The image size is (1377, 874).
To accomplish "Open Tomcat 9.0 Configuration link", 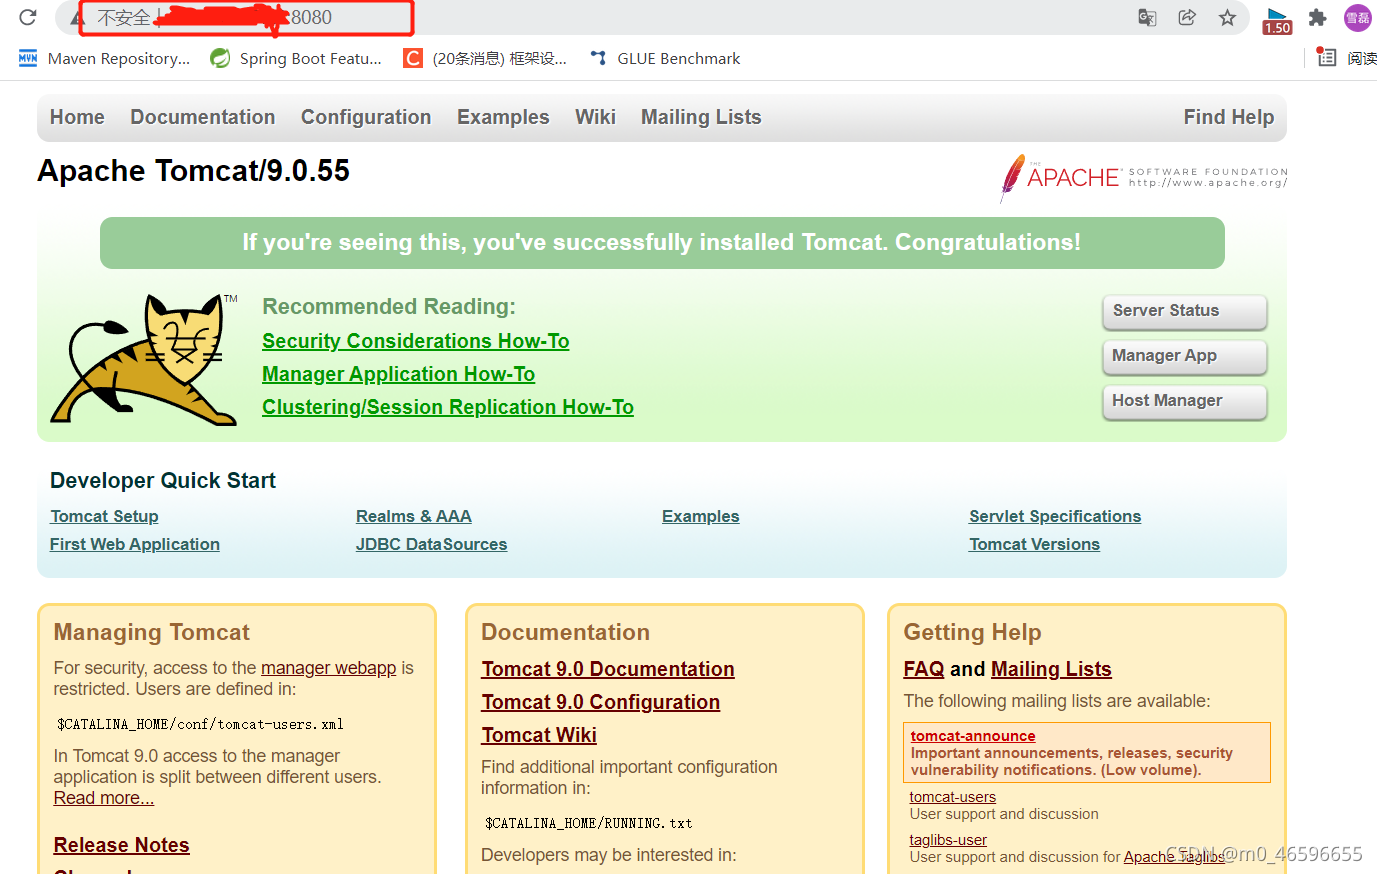I will point(601,702).
